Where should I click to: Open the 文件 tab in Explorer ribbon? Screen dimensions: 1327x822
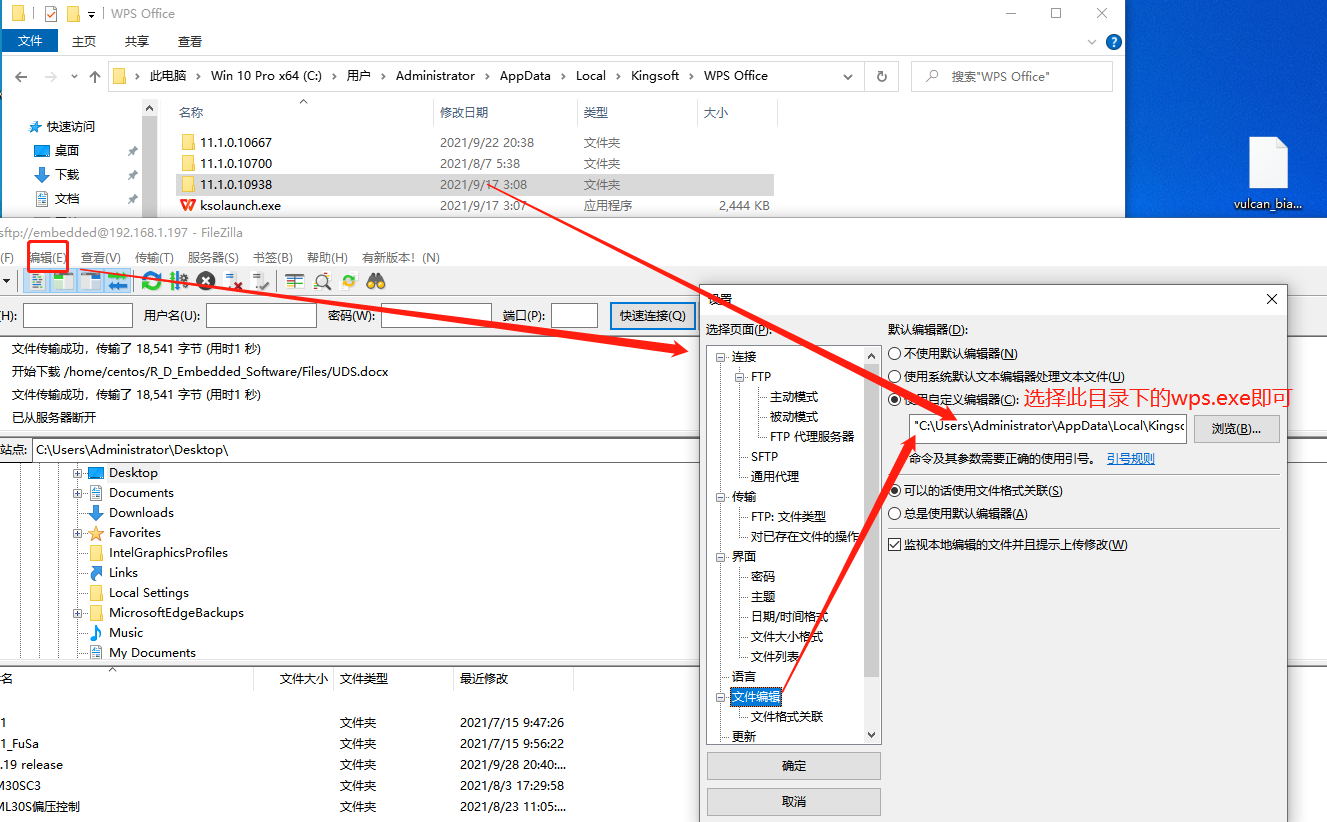(31, 41)
